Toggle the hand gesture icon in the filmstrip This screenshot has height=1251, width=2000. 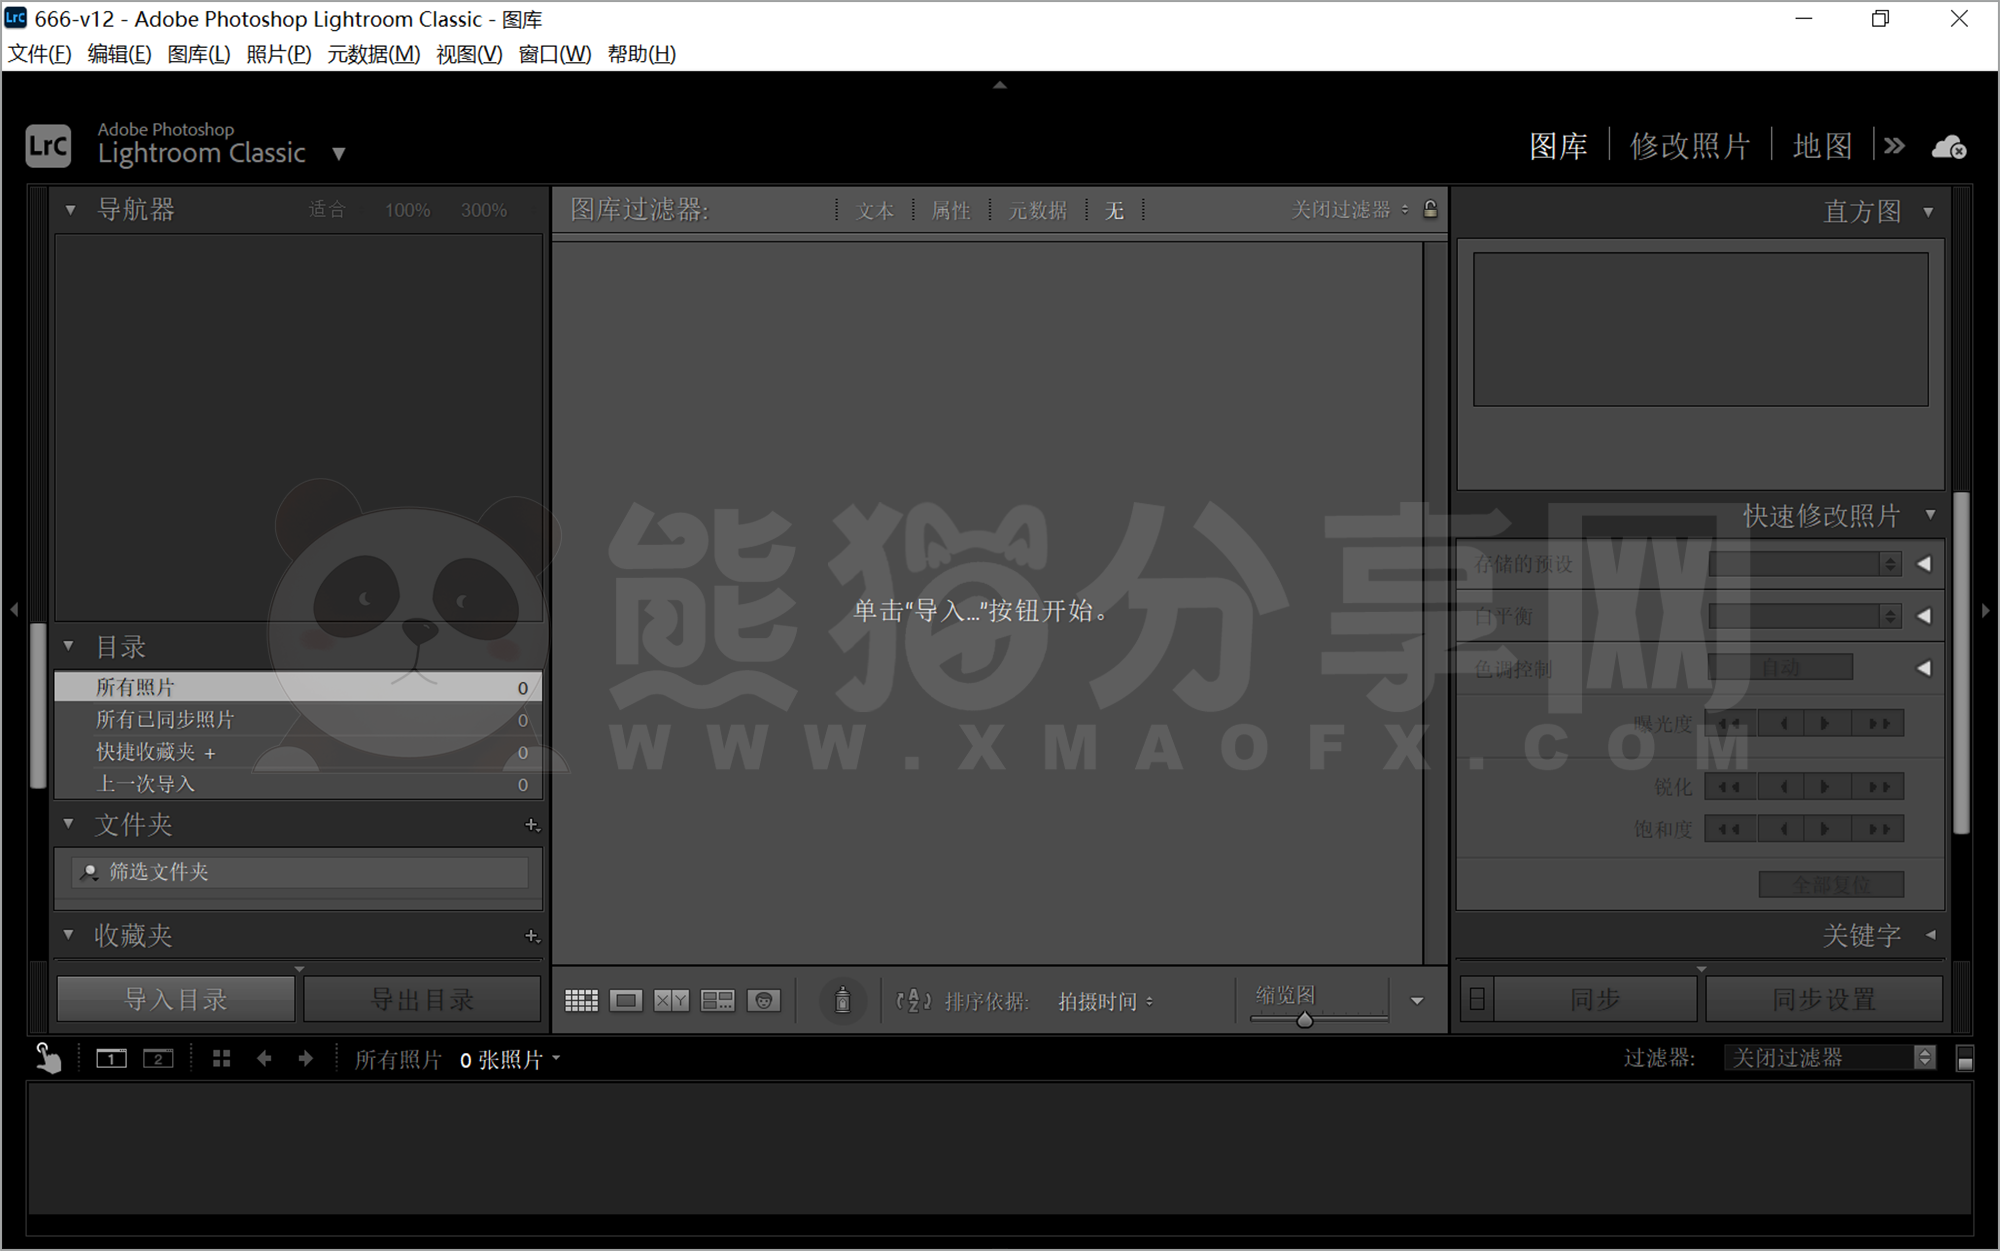click(x=48, y=1057)
